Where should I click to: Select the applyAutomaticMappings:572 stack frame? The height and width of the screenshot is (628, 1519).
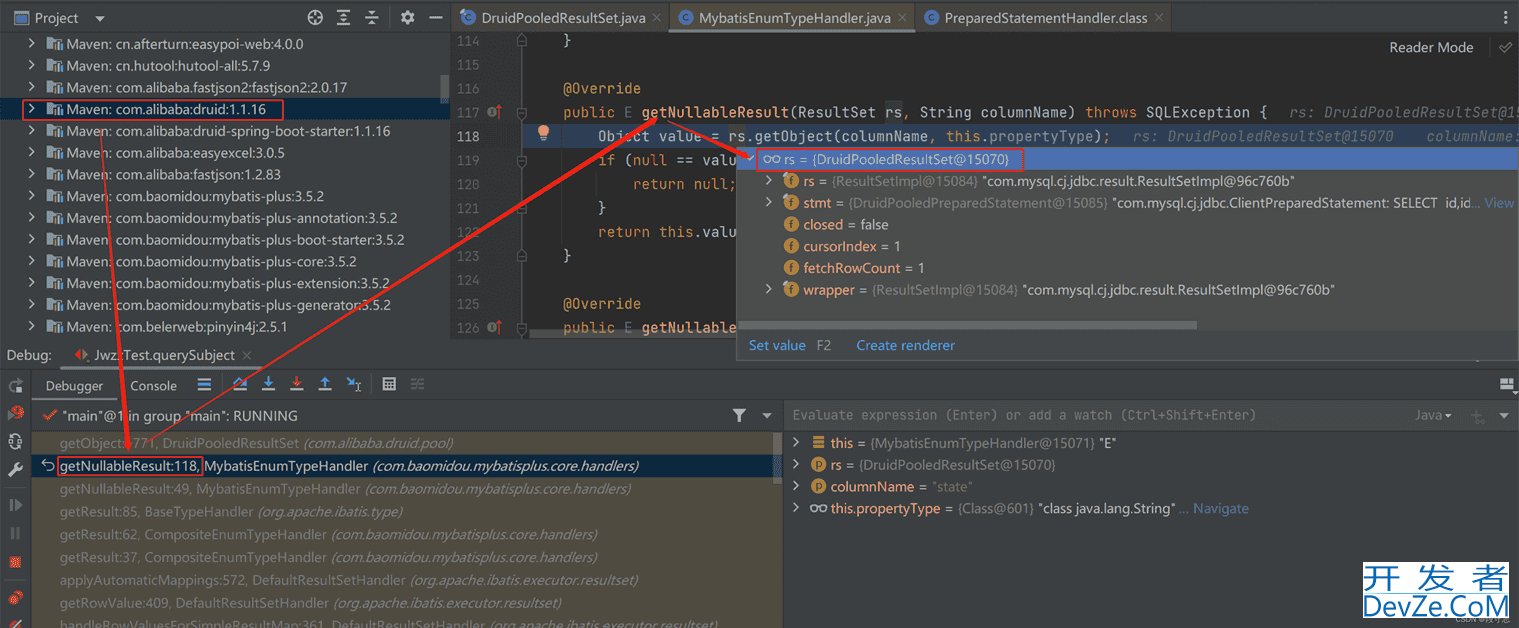pyautogui.click(x=403, y=581)
